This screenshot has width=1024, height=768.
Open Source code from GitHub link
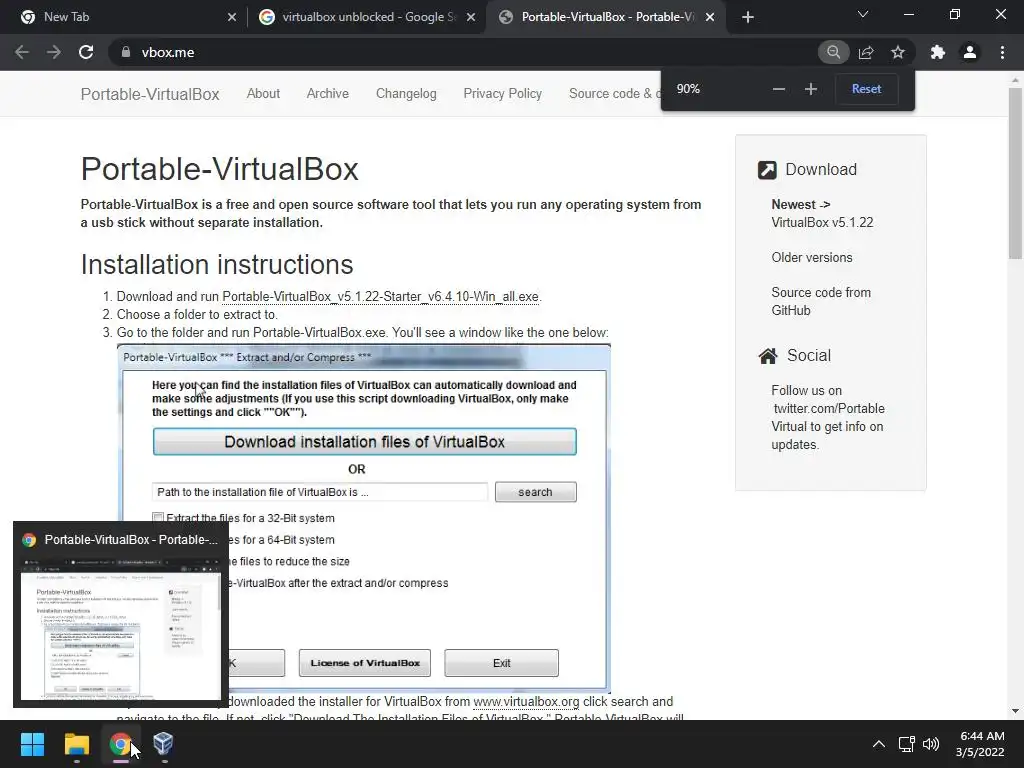point(821,301)
